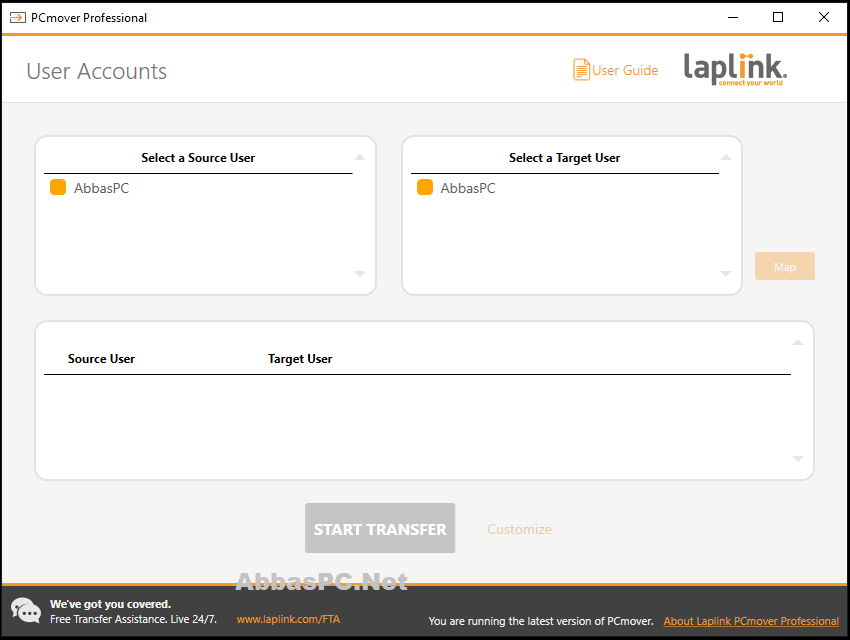Click the latest version status message

(x=541, y=621)
